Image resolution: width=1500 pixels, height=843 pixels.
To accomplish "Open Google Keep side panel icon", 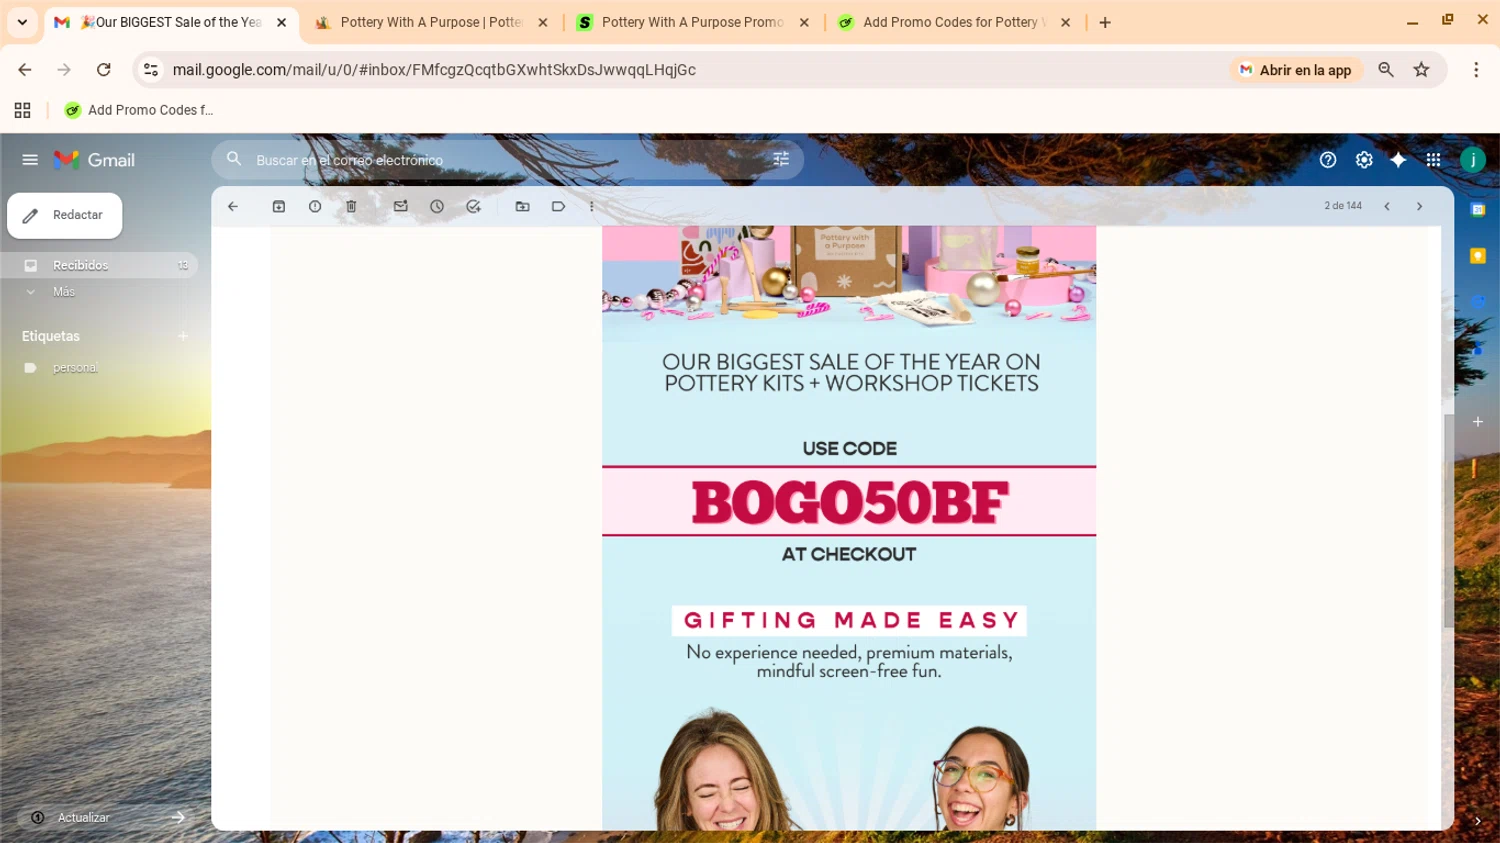I will coord(1478,256).
